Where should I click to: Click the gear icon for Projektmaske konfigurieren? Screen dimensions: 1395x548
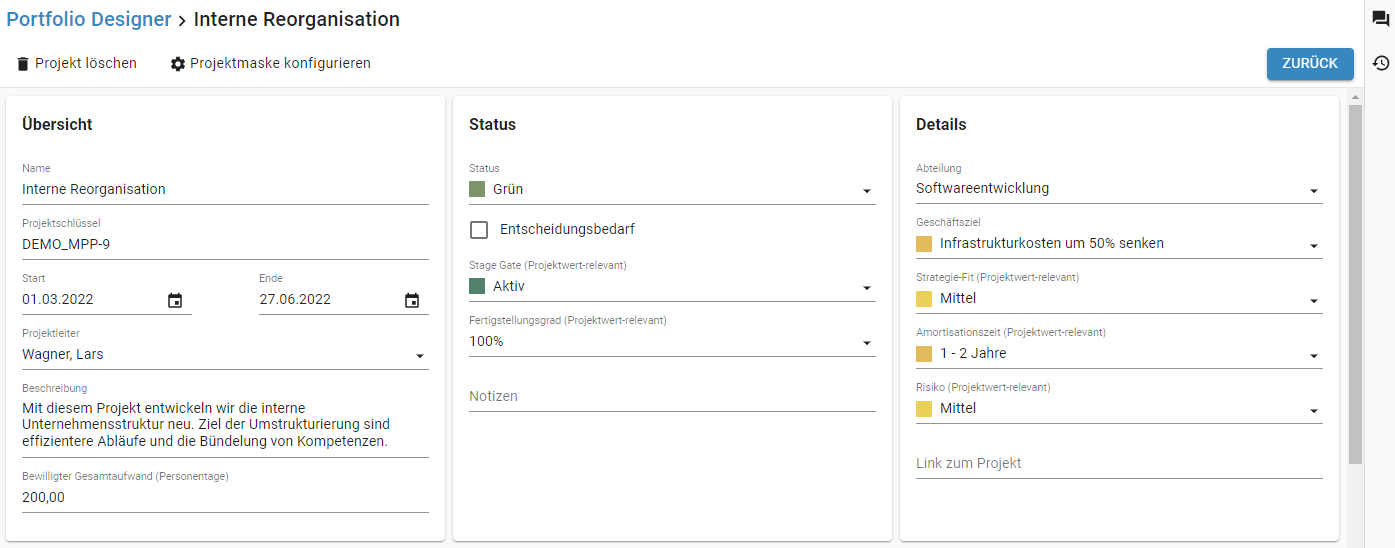point(178,64)
